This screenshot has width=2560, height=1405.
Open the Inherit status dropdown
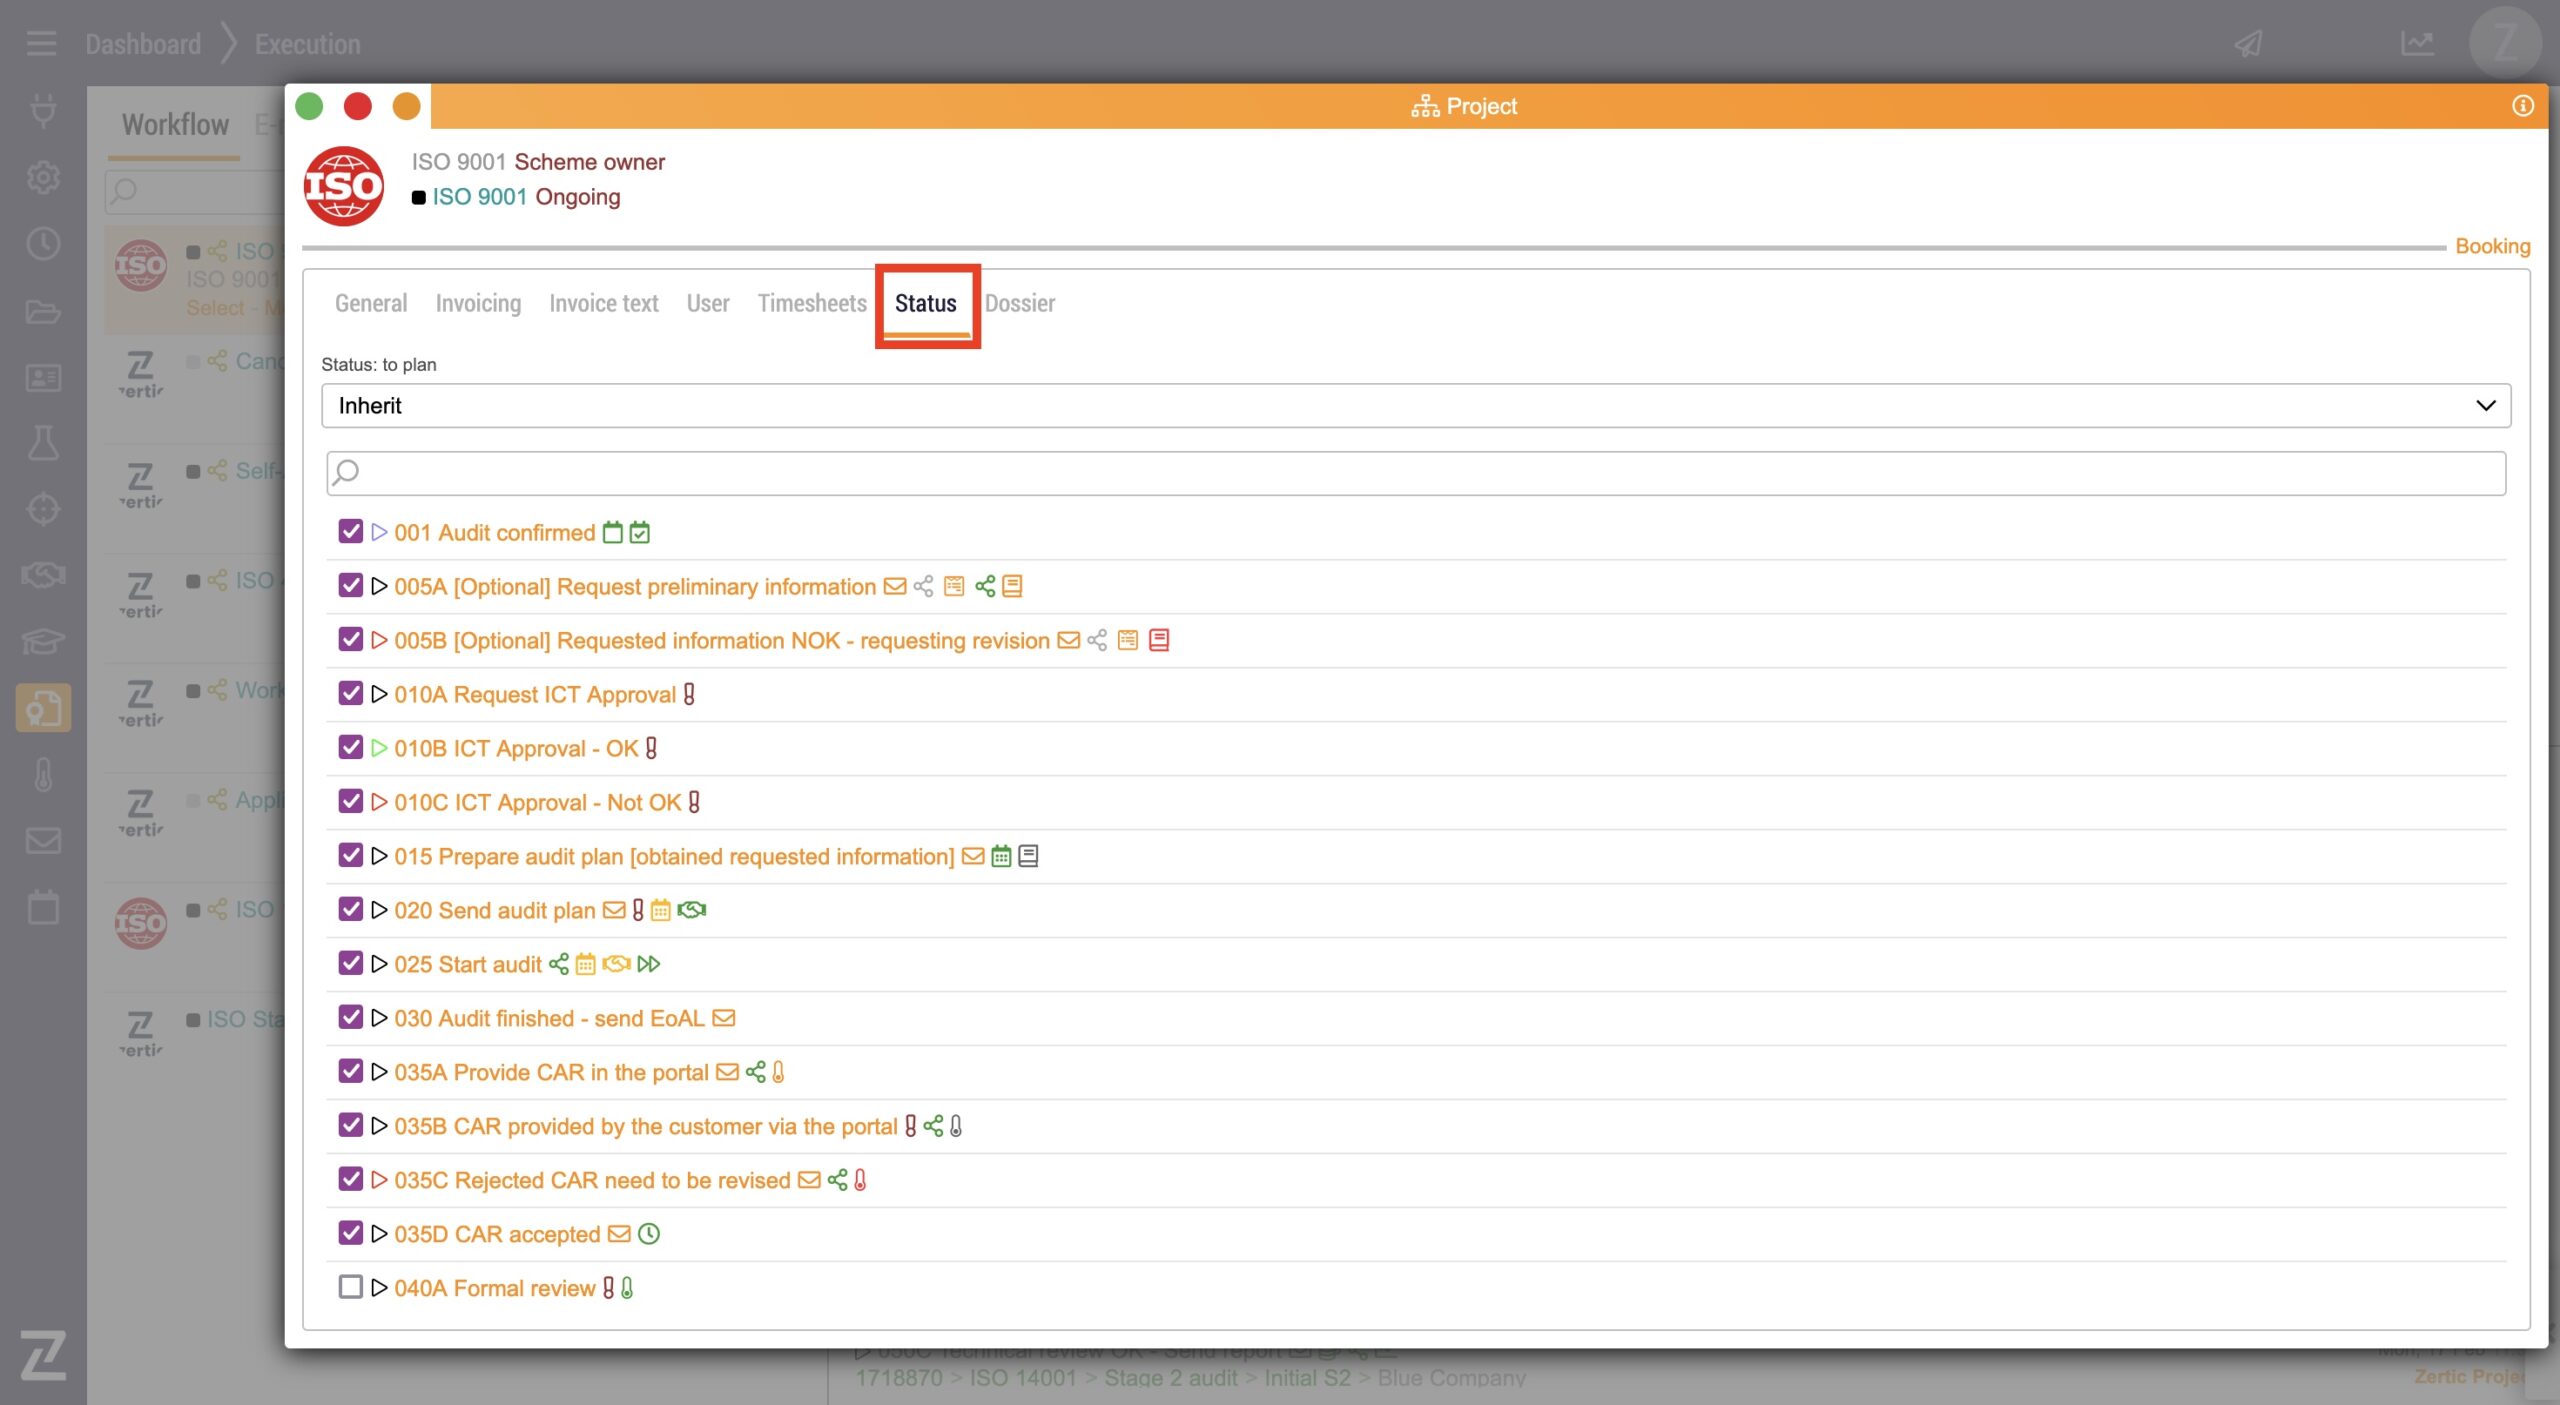1415,405
